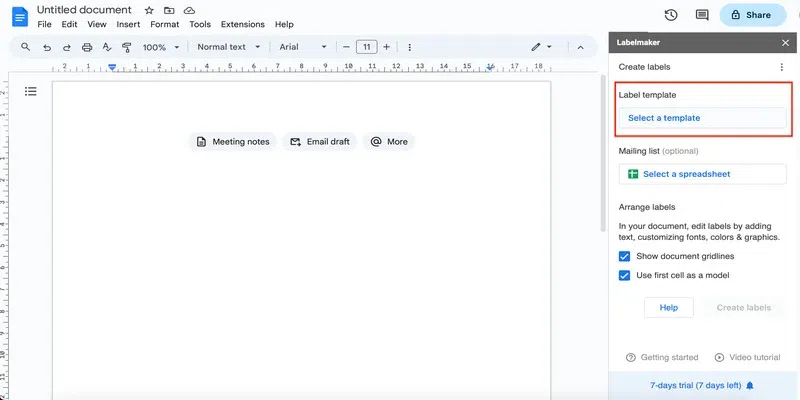Viewport: 800px width, 400px height.
Task: Show the document outline
Action: [31, 91]
